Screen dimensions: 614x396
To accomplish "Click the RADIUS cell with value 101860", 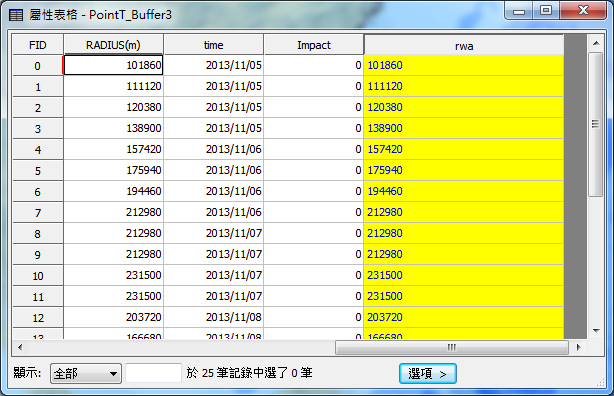I will (x=113, y=65).
